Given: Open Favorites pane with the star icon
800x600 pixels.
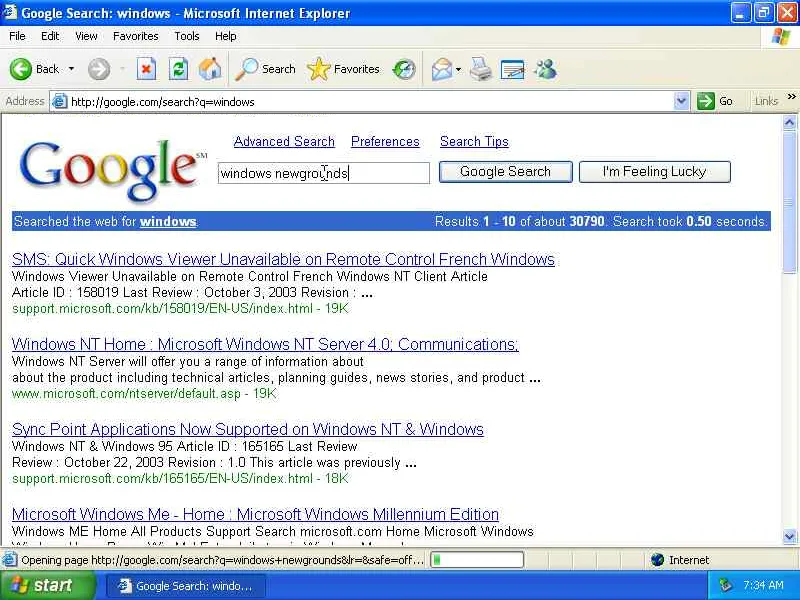Looking at the screenshot, I should tap(318, 69).
